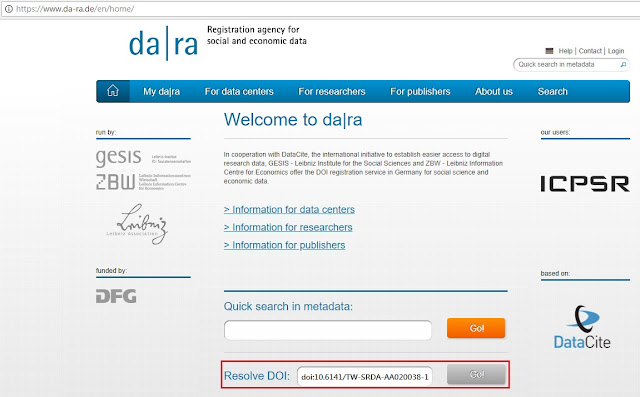Click the Welcome to da|ra heading

[x=293, y=120]
